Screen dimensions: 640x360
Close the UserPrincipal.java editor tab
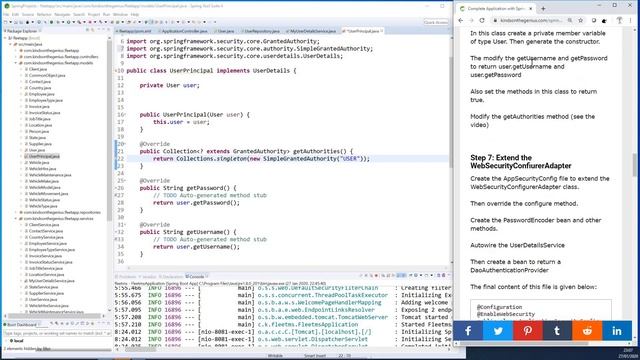[382, 31]
